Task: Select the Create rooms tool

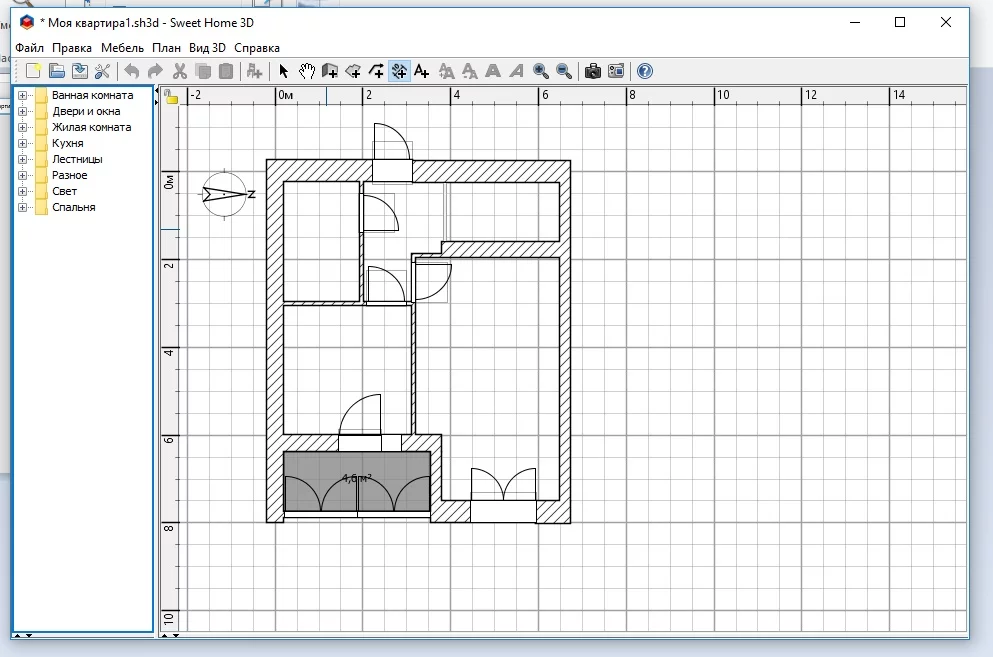Action: click(353, 71)
